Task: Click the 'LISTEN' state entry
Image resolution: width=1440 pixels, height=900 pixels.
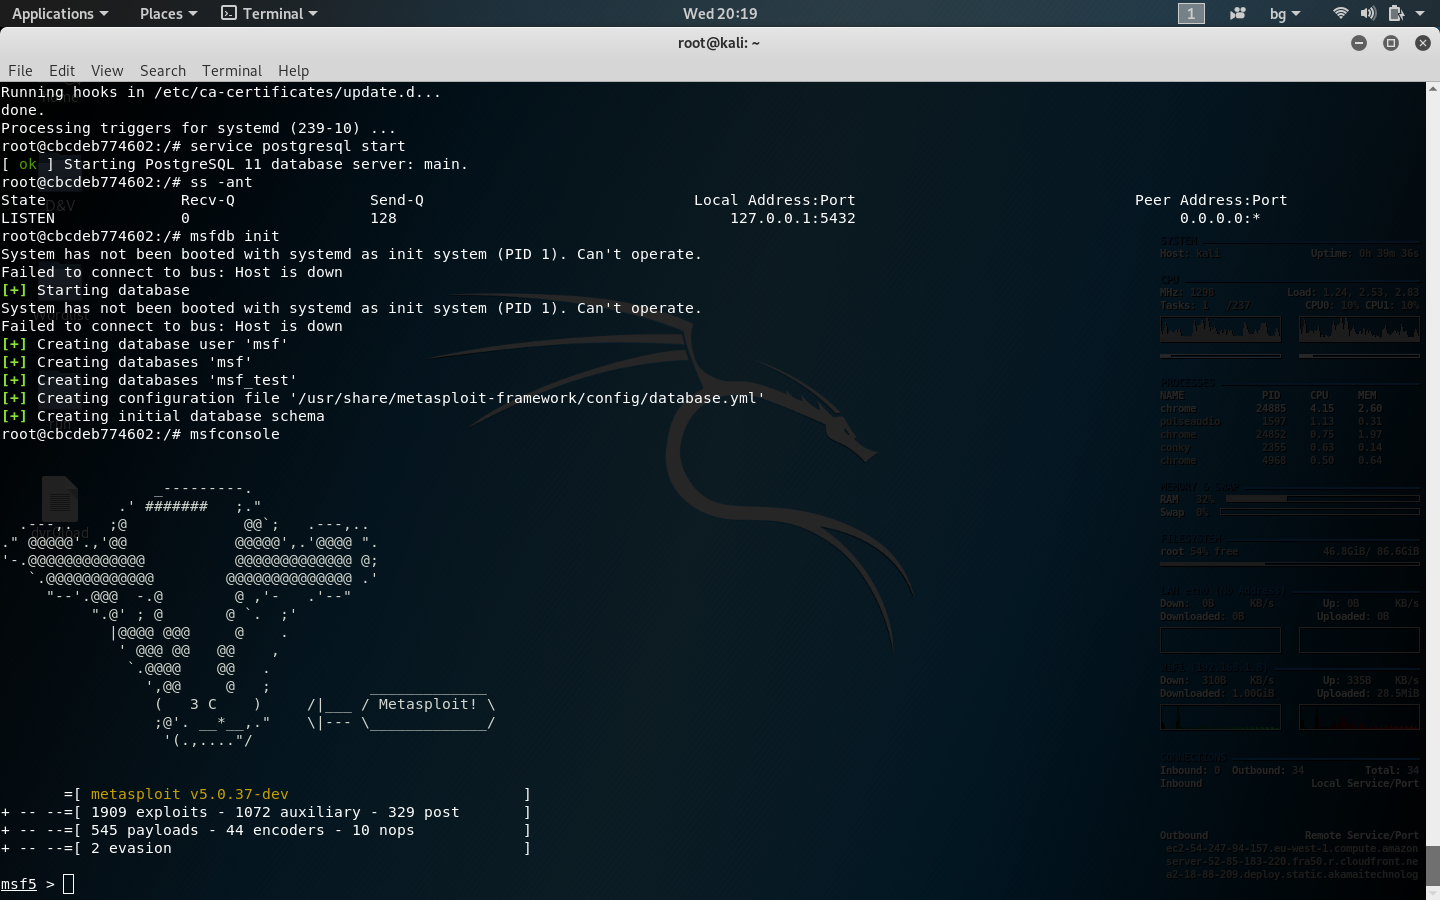Action: [x=28, y=218]
